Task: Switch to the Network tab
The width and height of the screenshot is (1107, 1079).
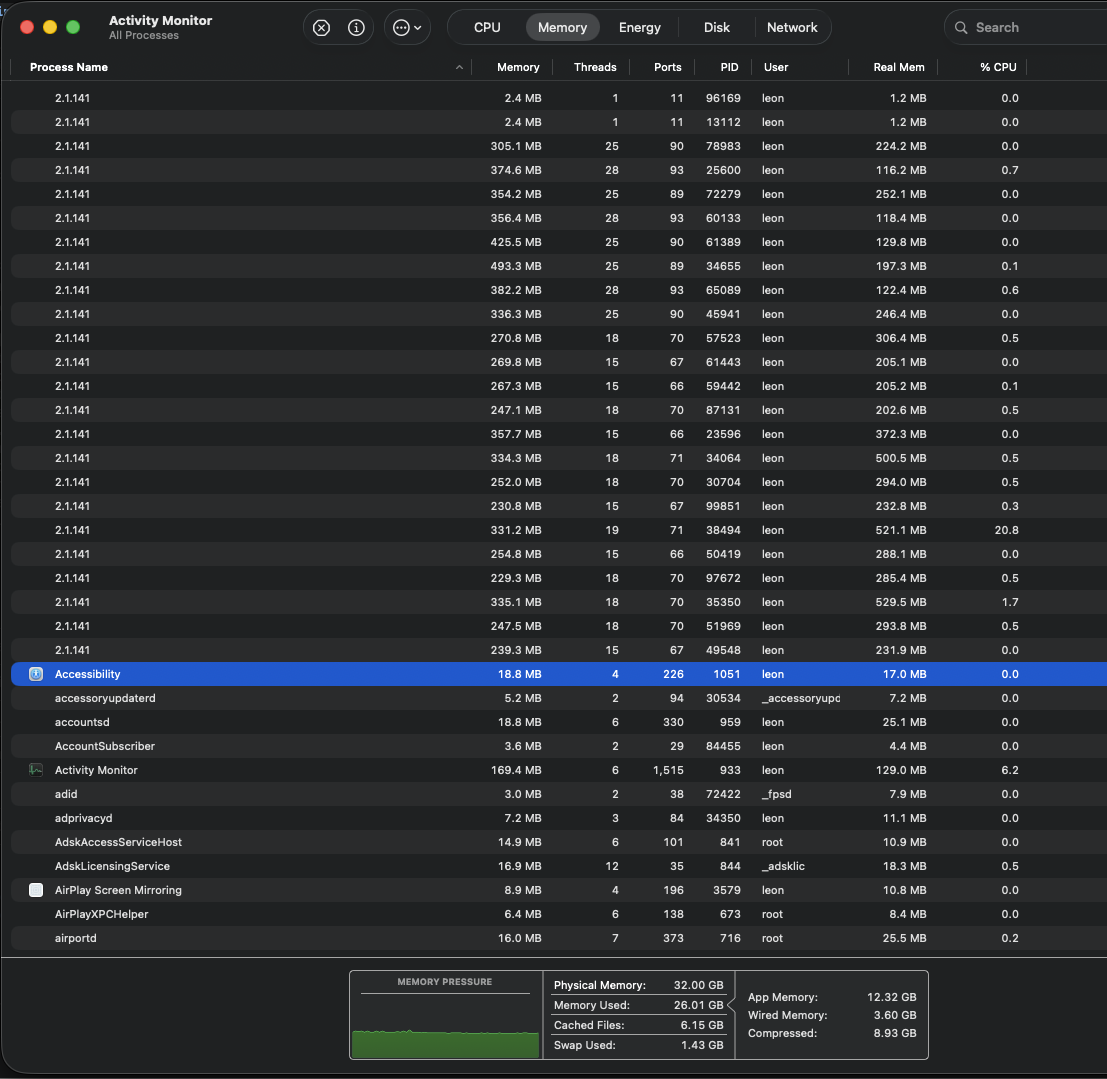Action: (792, 28)
